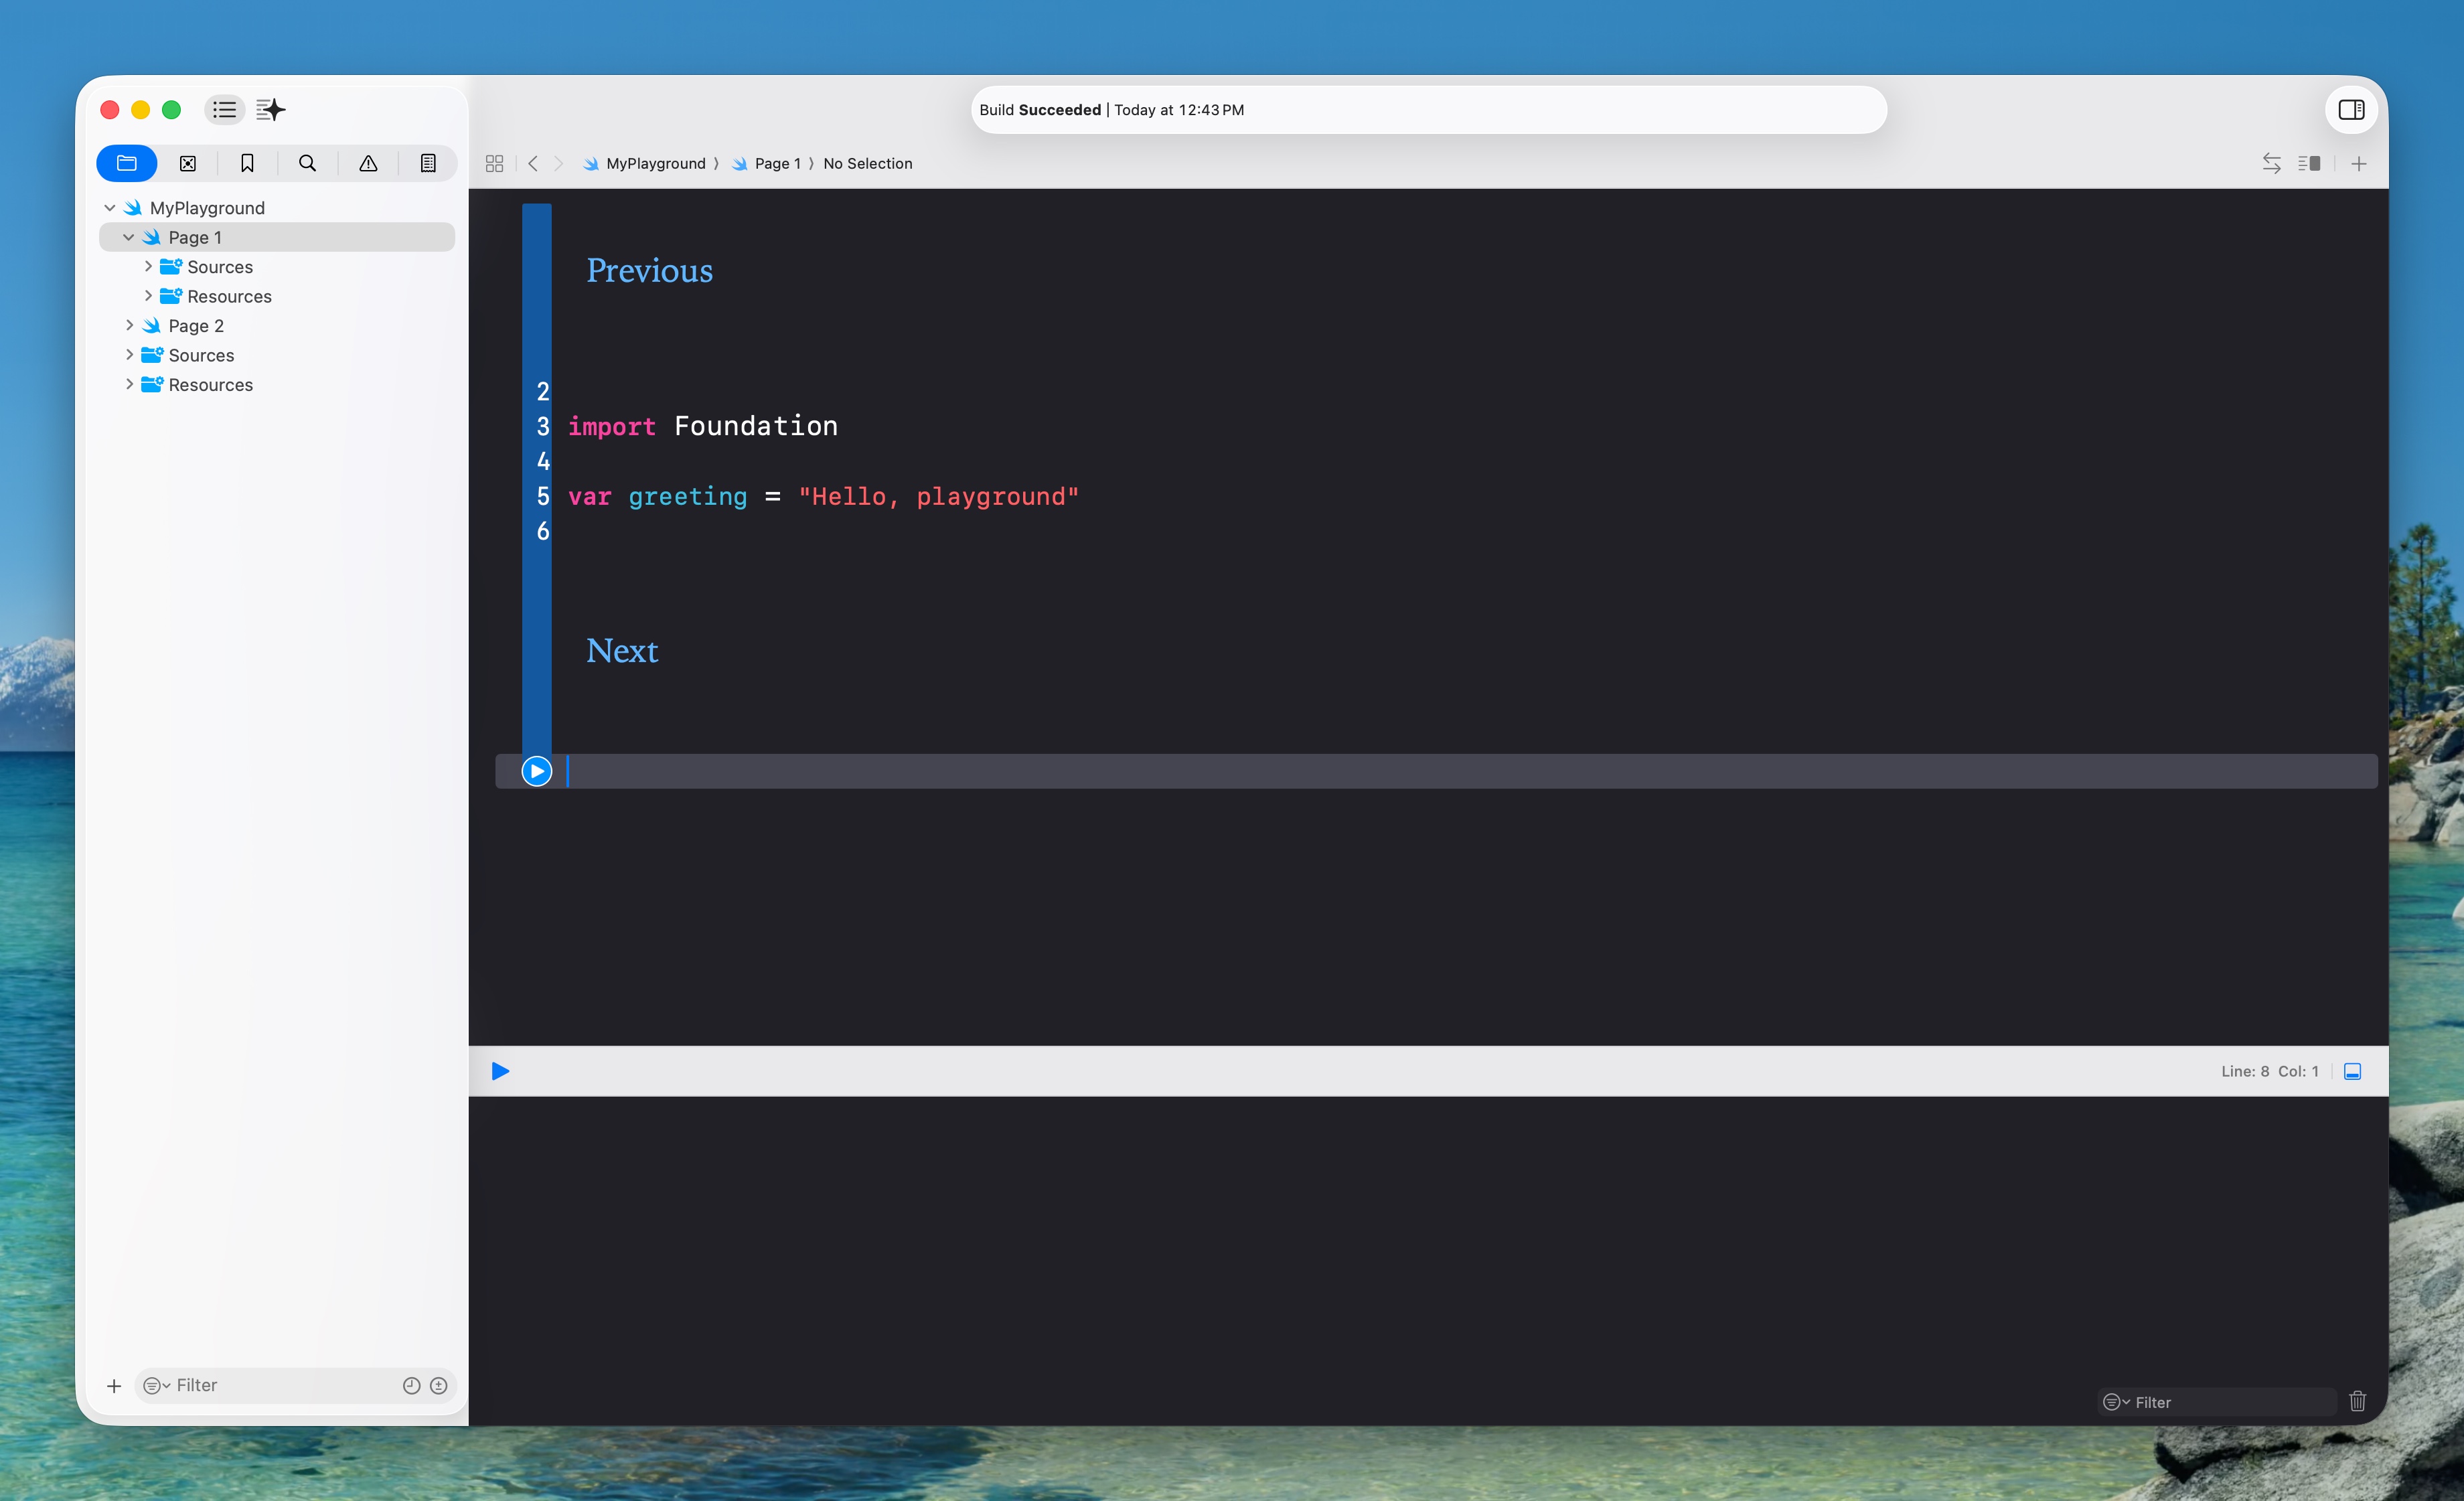Go forward with the right chevron
Screen dimensions: 2464x1501
559,164
